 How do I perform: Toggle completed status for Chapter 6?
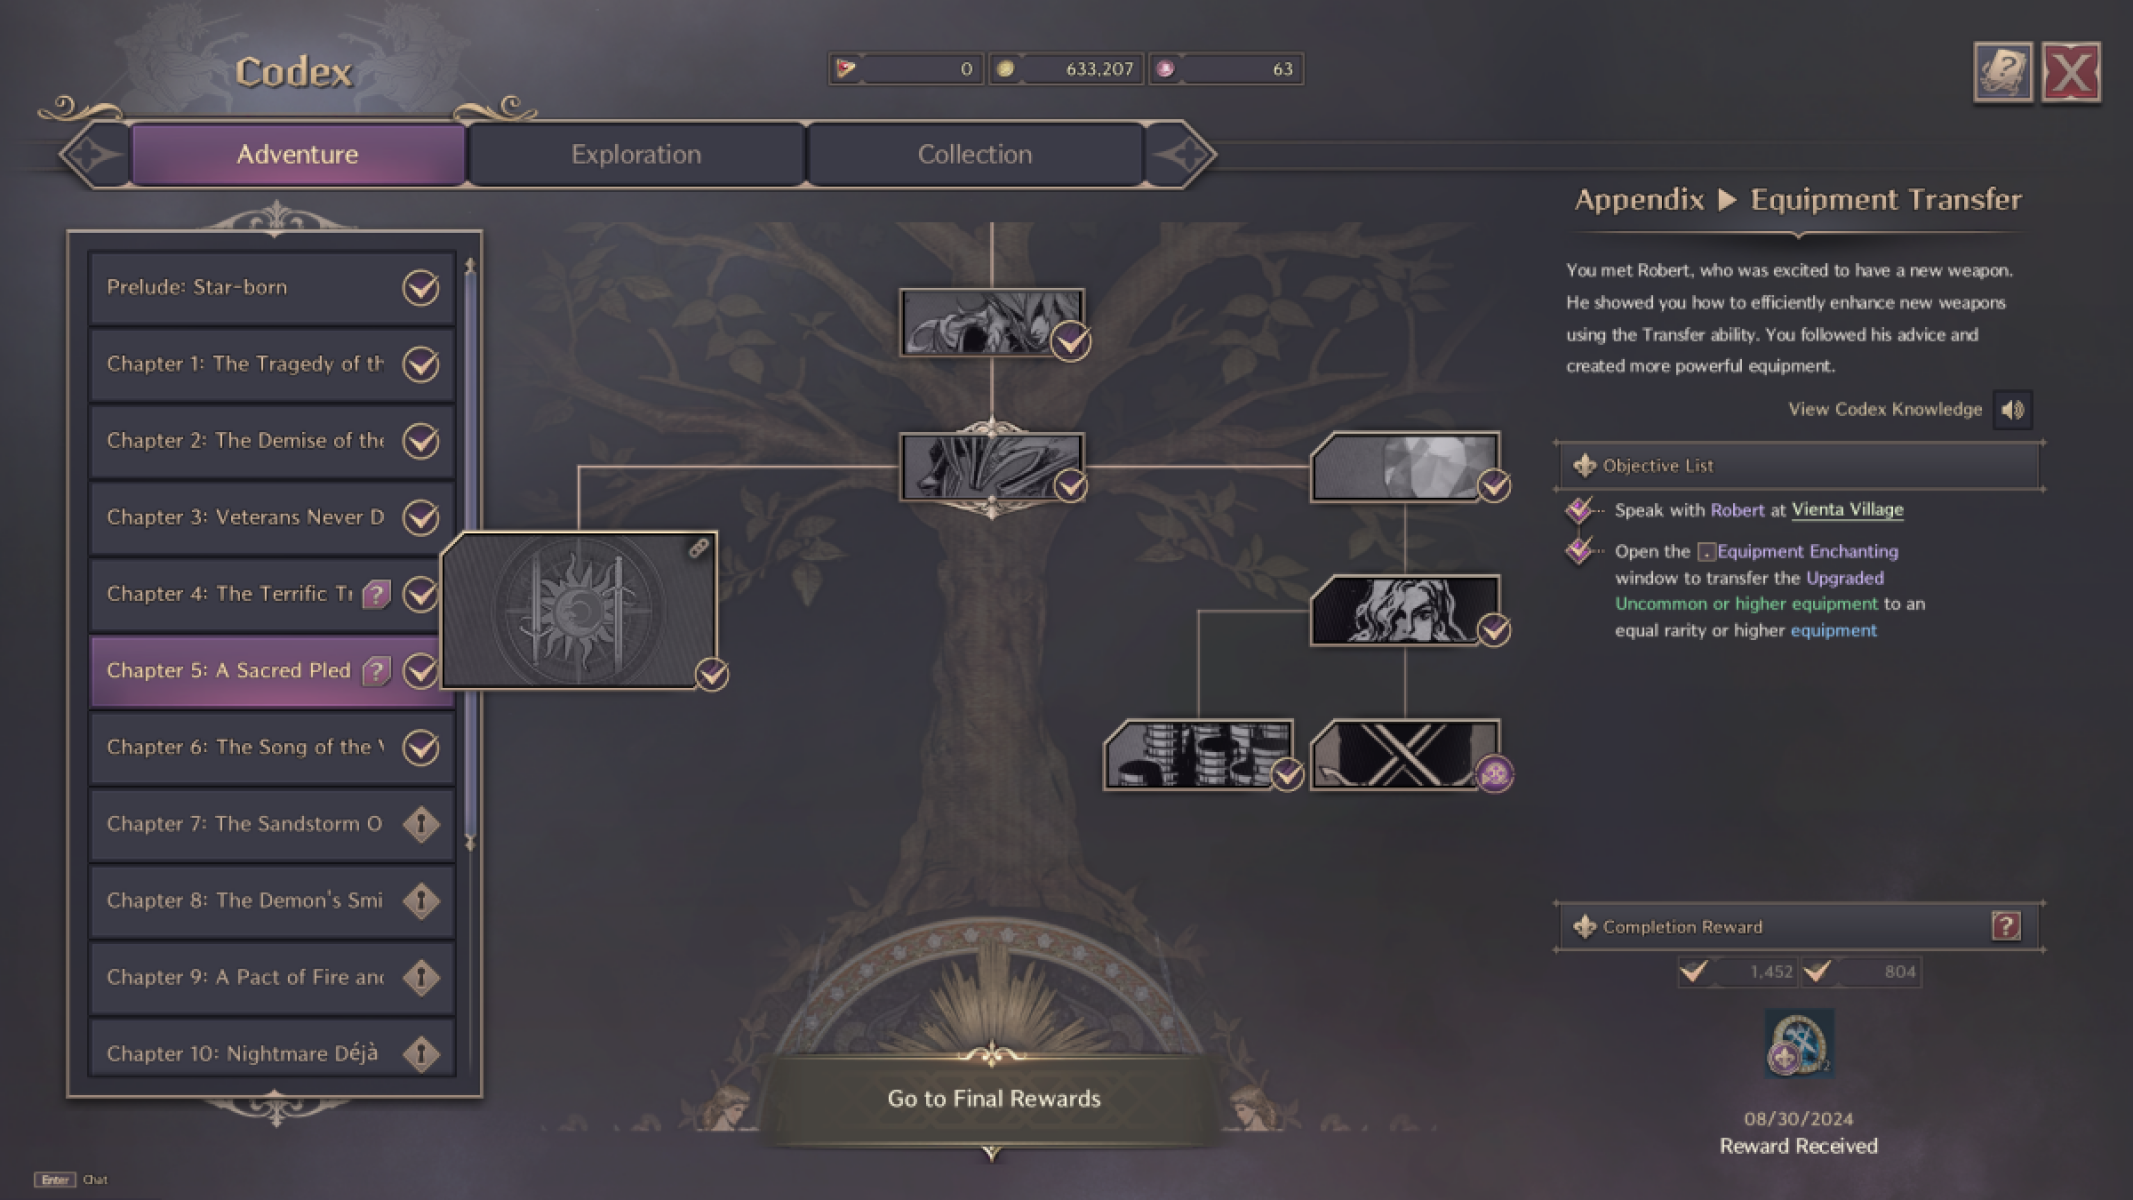tap(423, 746)
